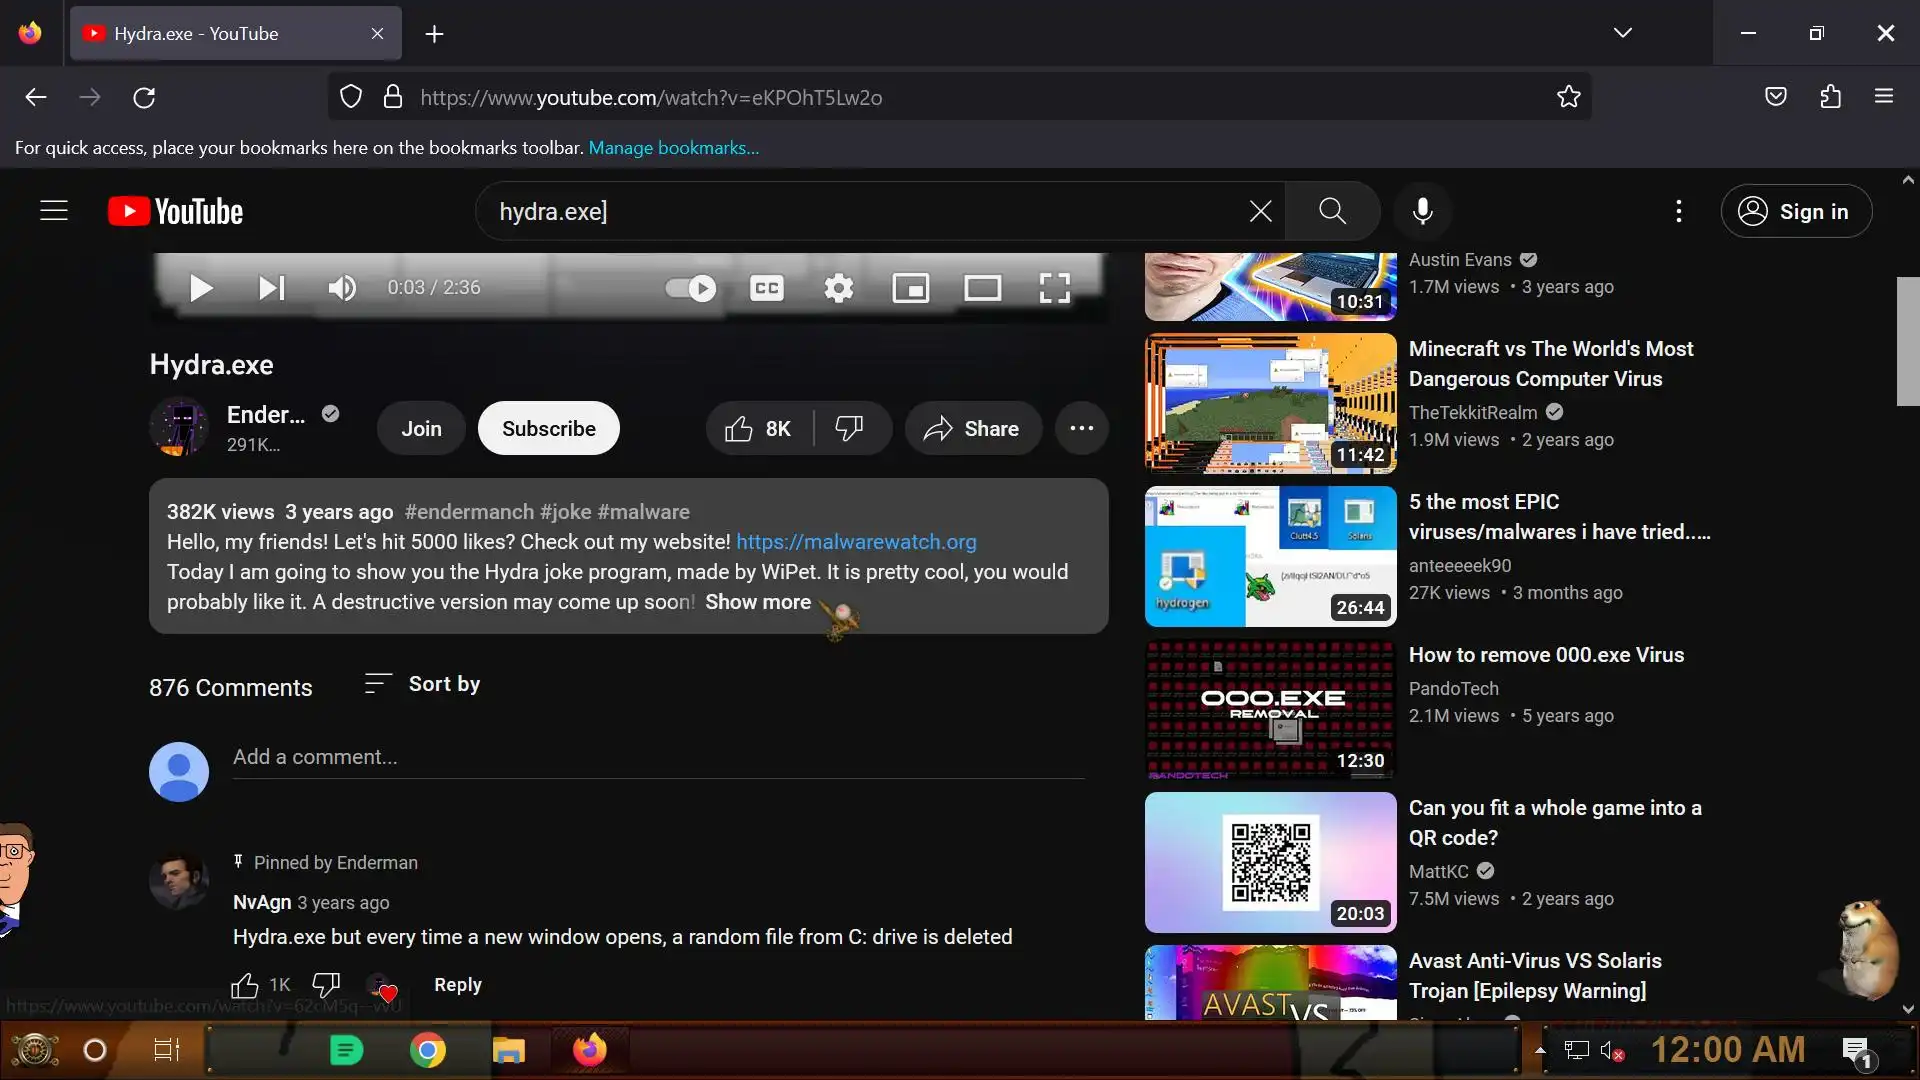Open the 000.exe removal video thumbnail

(1270, 709)
